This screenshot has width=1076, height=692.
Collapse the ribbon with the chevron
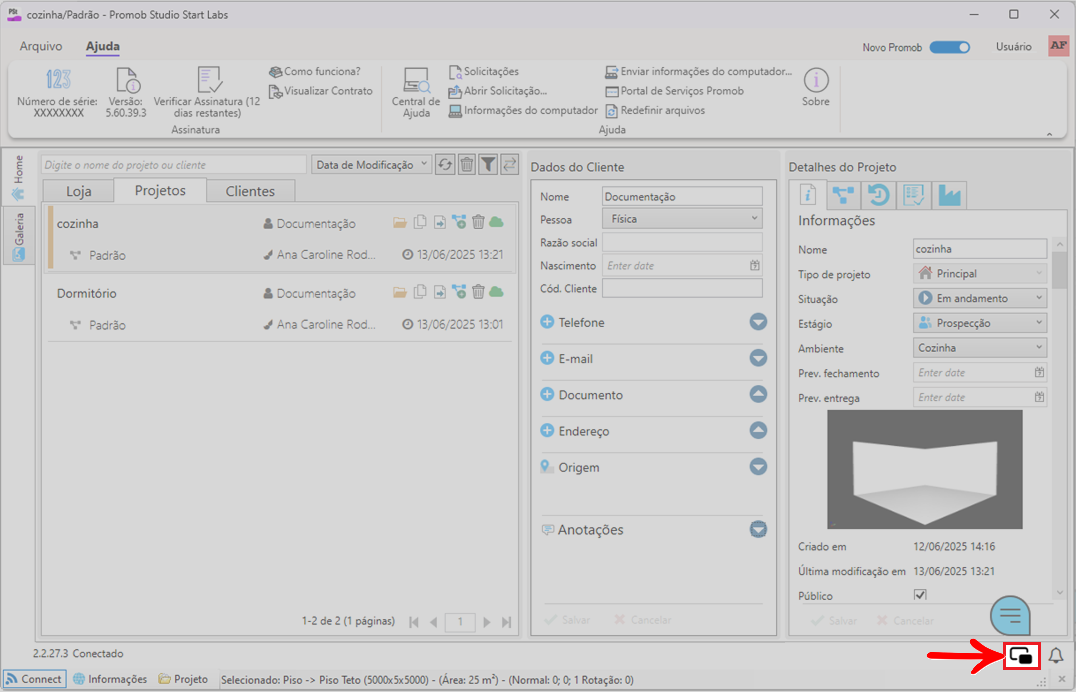1049,134
